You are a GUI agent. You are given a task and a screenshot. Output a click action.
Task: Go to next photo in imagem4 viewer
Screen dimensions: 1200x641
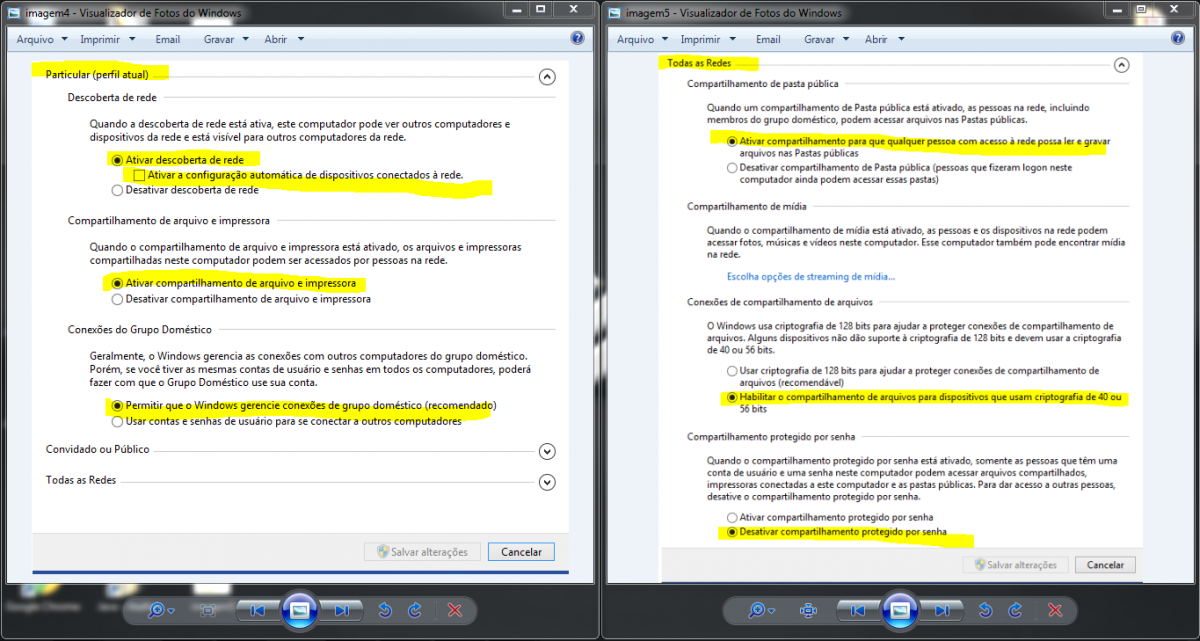tap(341, 610)
